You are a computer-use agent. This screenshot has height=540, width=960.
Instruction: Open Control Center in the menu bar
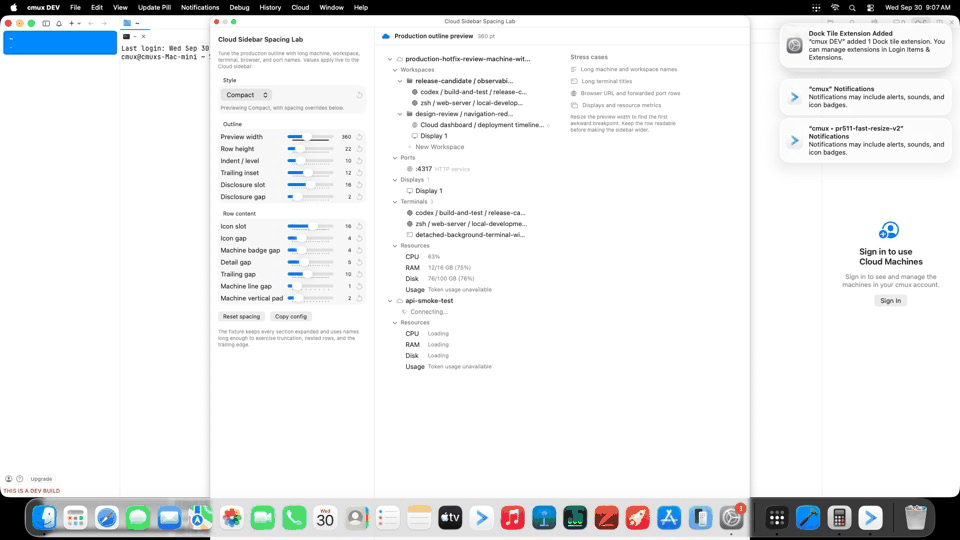870,8
